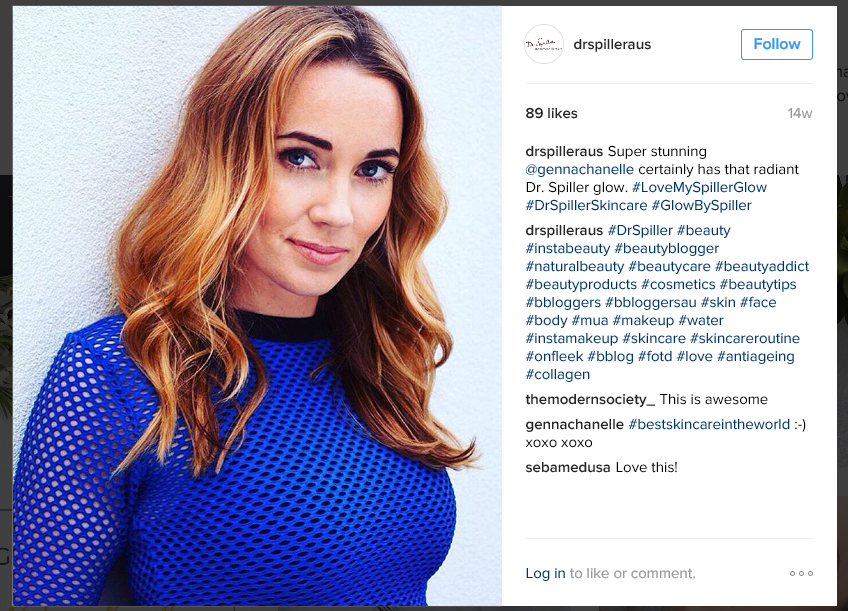The width and height of the screenshot is (848, 611).
Task: Open the #LoveMySpillerGlow hashtag
Action: click(x=699, y=187)
